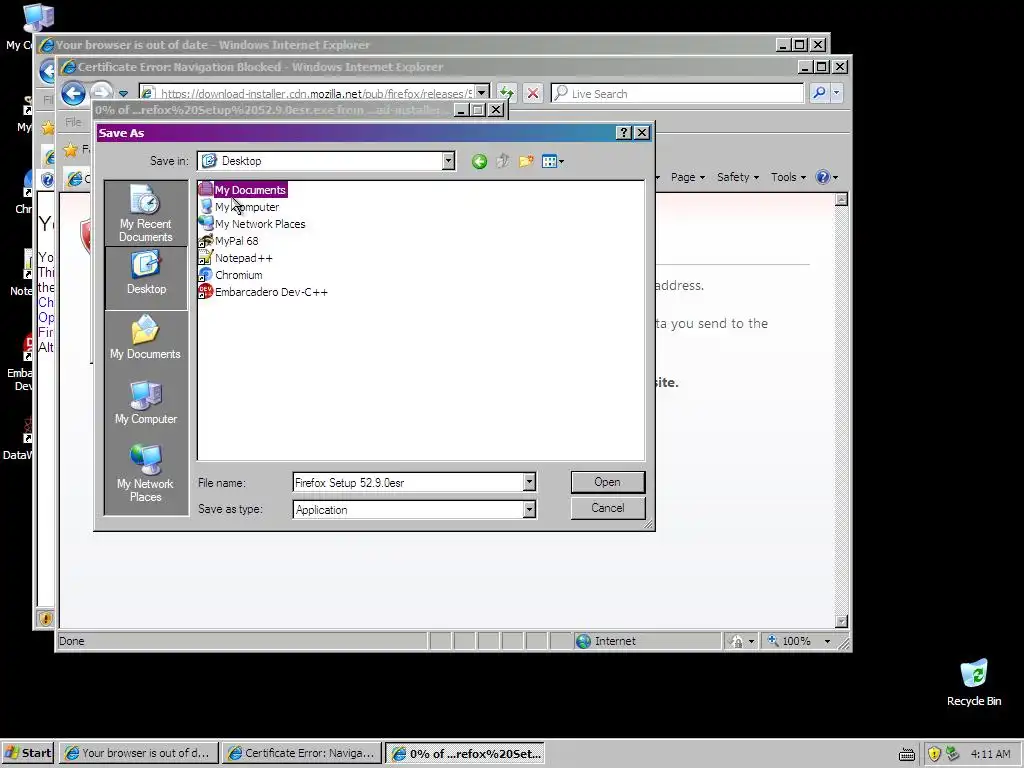Click the Cancel button in Save As
This screenshot has width=1024, height=768.
tap(607, 508)
